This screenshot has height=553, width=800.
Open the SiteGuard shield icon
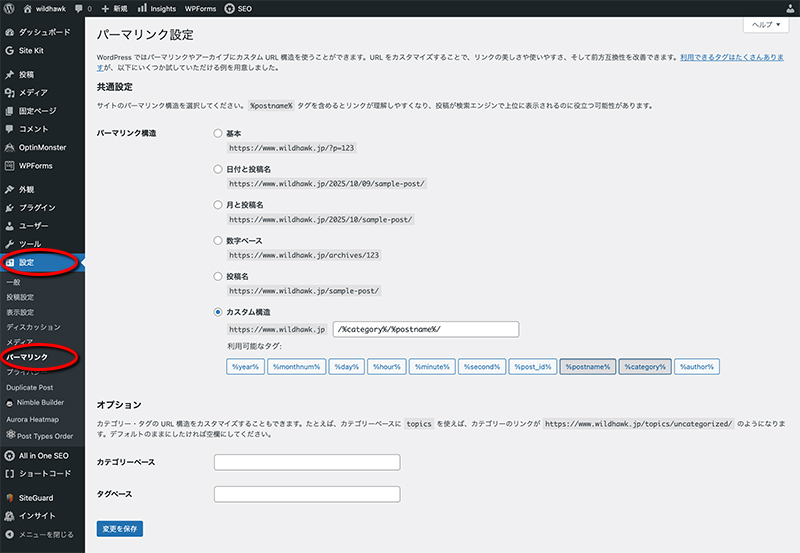9,497
